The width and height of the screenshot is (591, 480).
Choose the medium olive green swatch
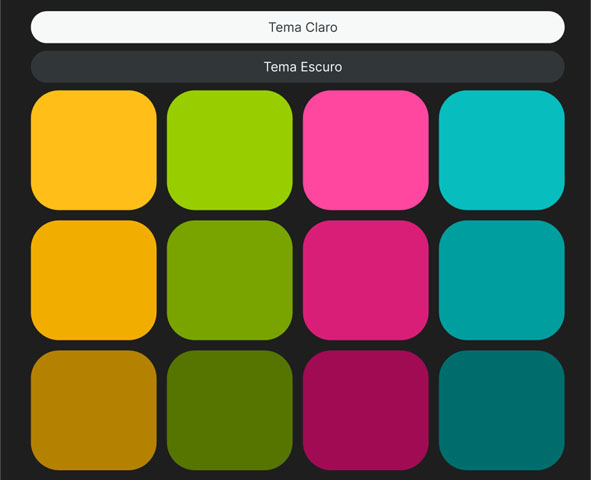click(230, 280)
